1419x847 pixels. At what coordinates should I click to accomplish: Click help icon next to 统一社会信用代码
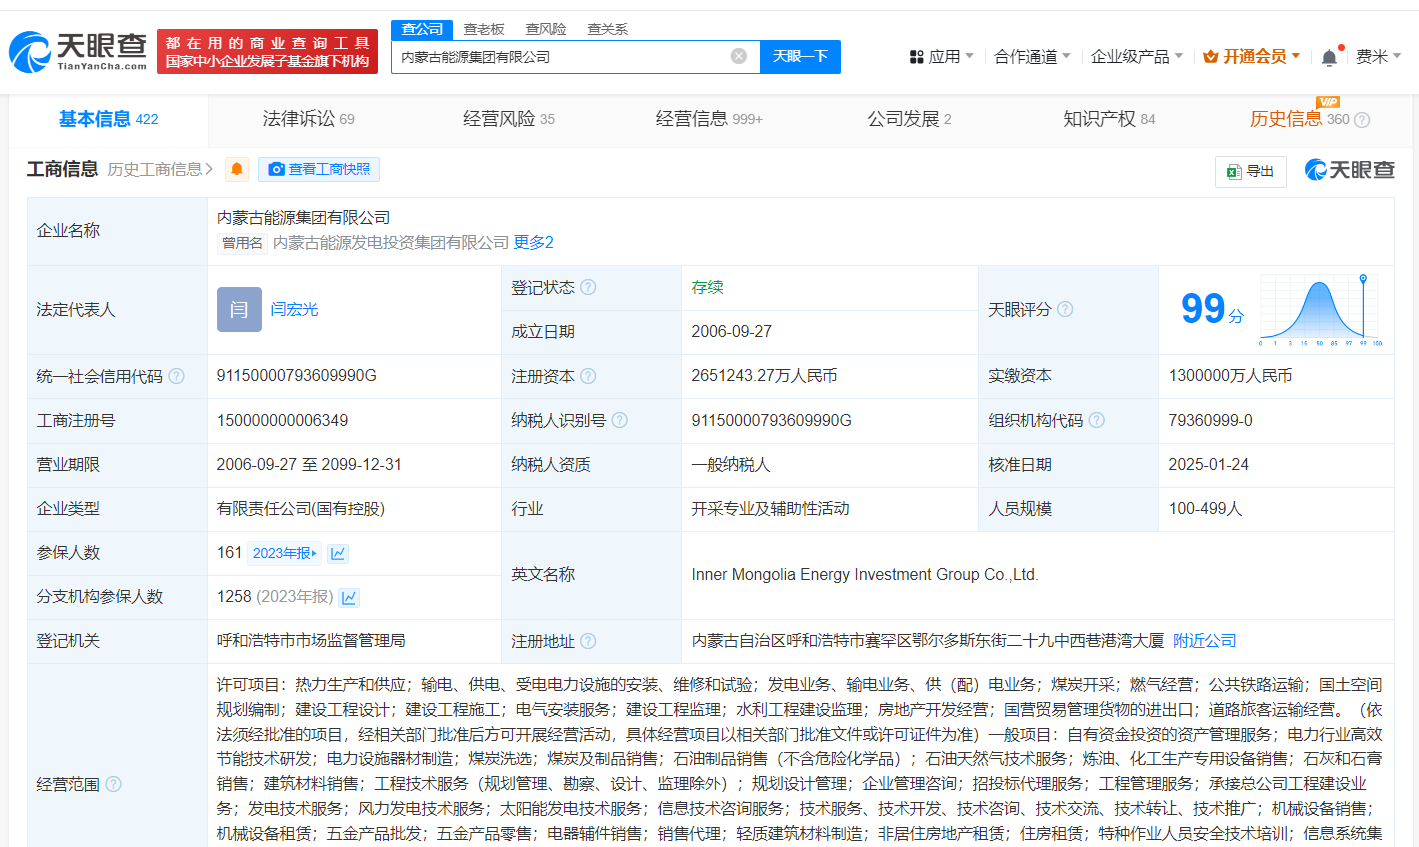(176, 376)
